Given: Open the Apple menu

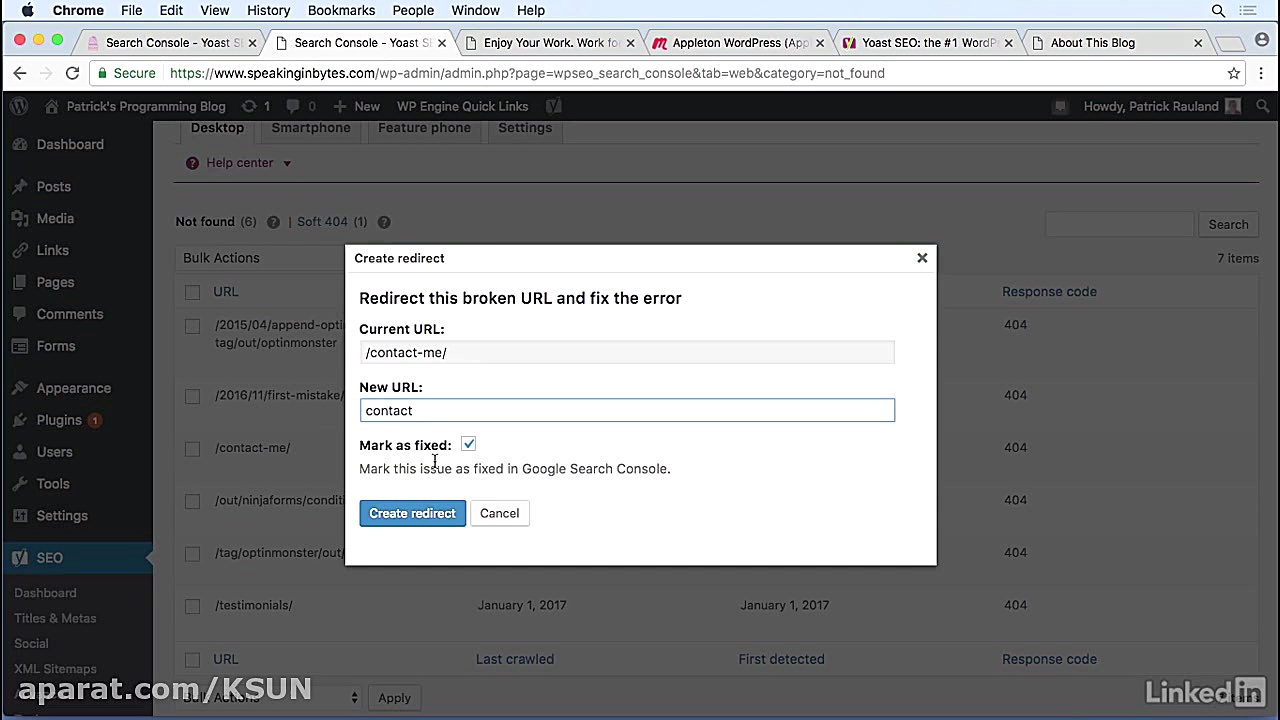Looking at the screenshot, I should [27, 11].
